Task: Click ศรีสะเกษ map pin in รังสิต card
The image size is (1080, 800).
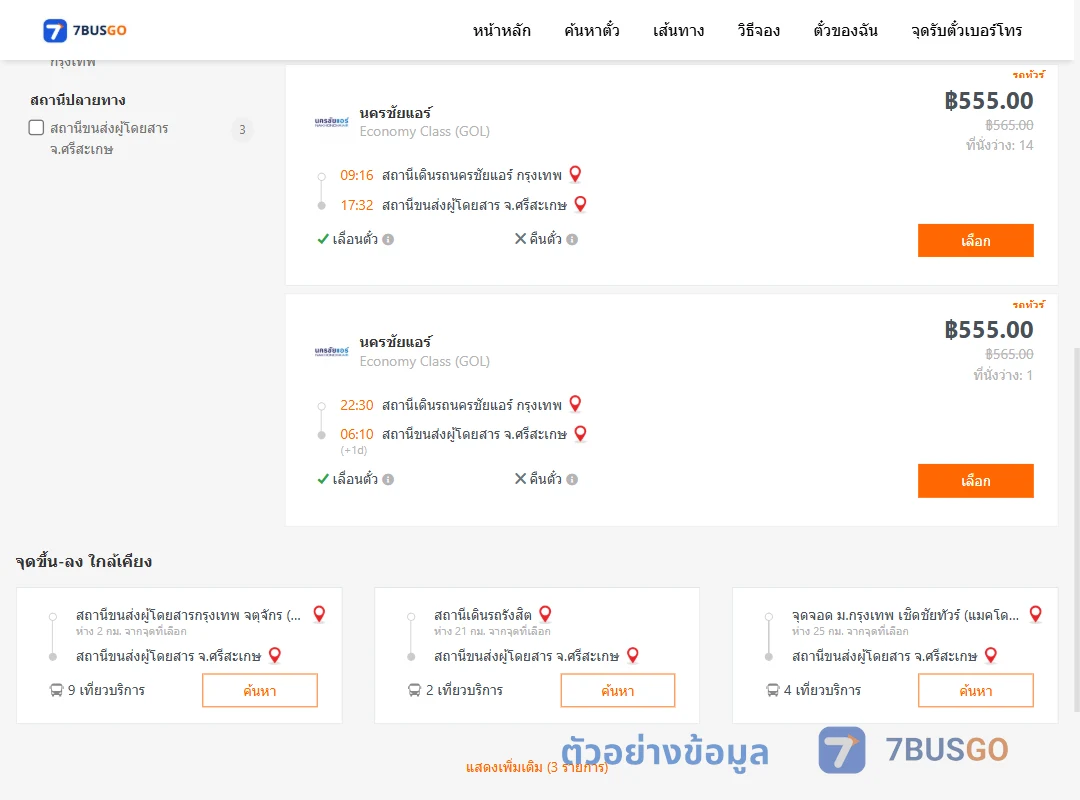Action: pos(632,655)
